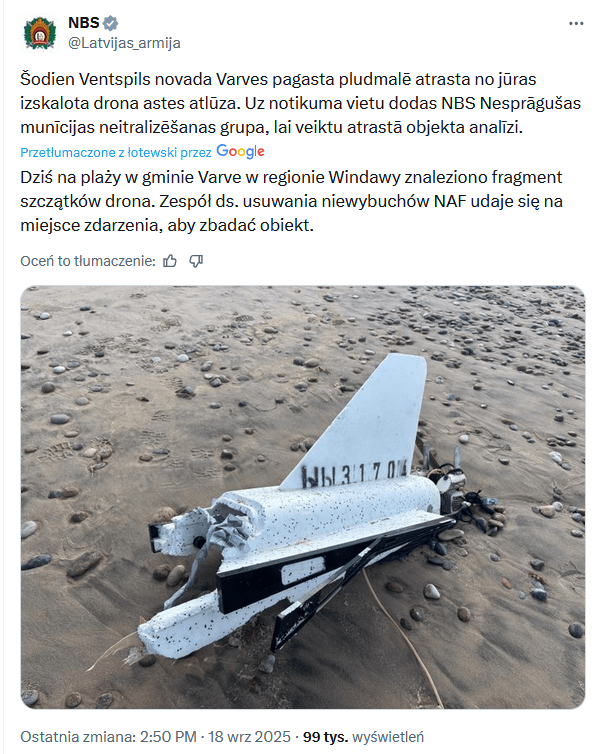The image size is (599, 754).
Task: Click the original Latvian tweet text
Action: 300,103
